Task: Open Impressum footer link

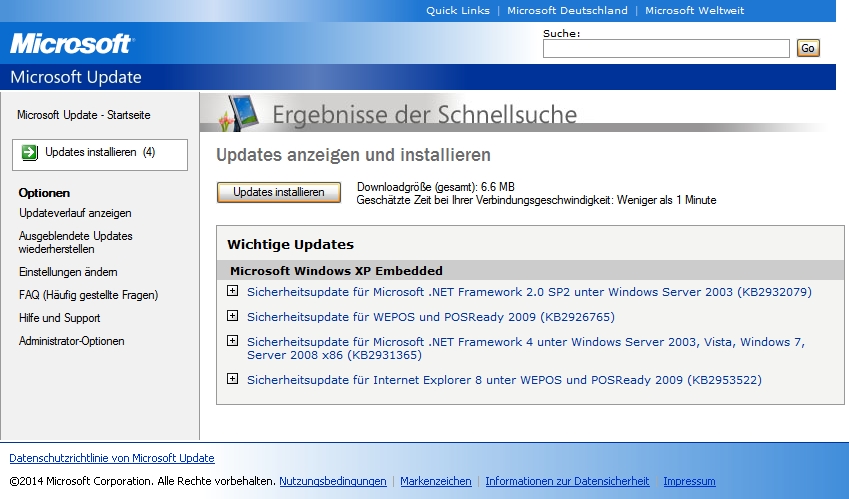Action: point(689,481)
